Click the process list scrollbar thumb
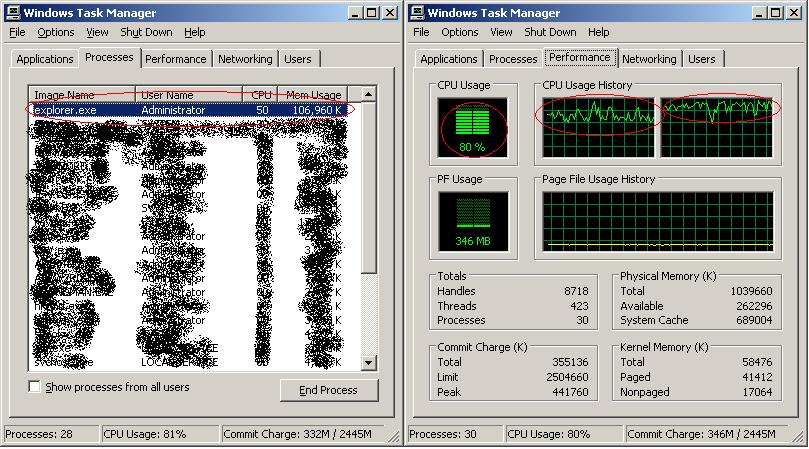 click(368, 187)
